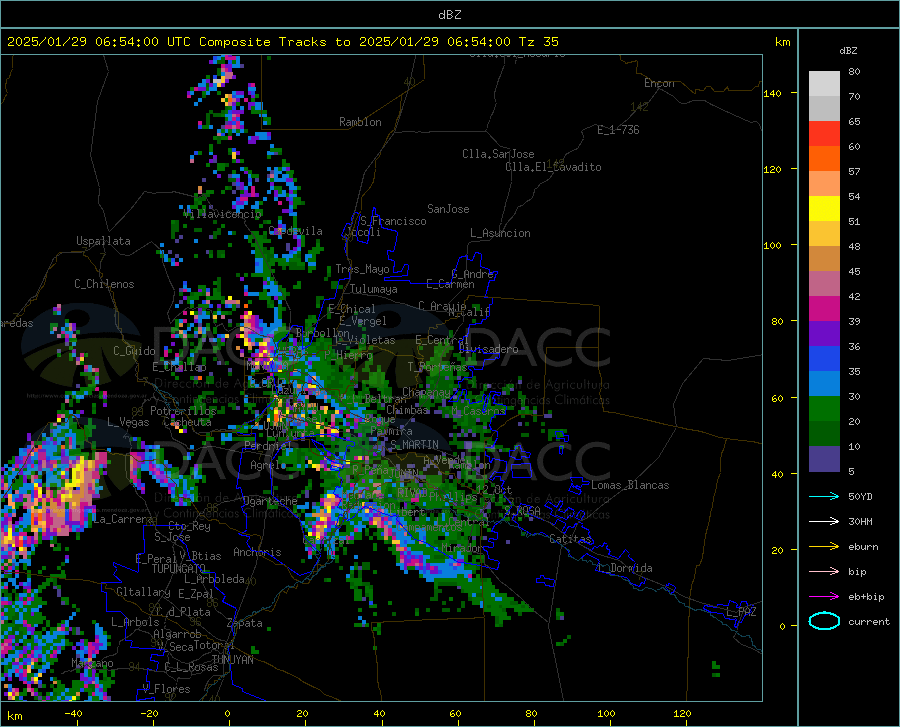This screenshot has width=900, height=727.
Task: Click the 'TUPUNGATO' map label
Action: (179, 569)
